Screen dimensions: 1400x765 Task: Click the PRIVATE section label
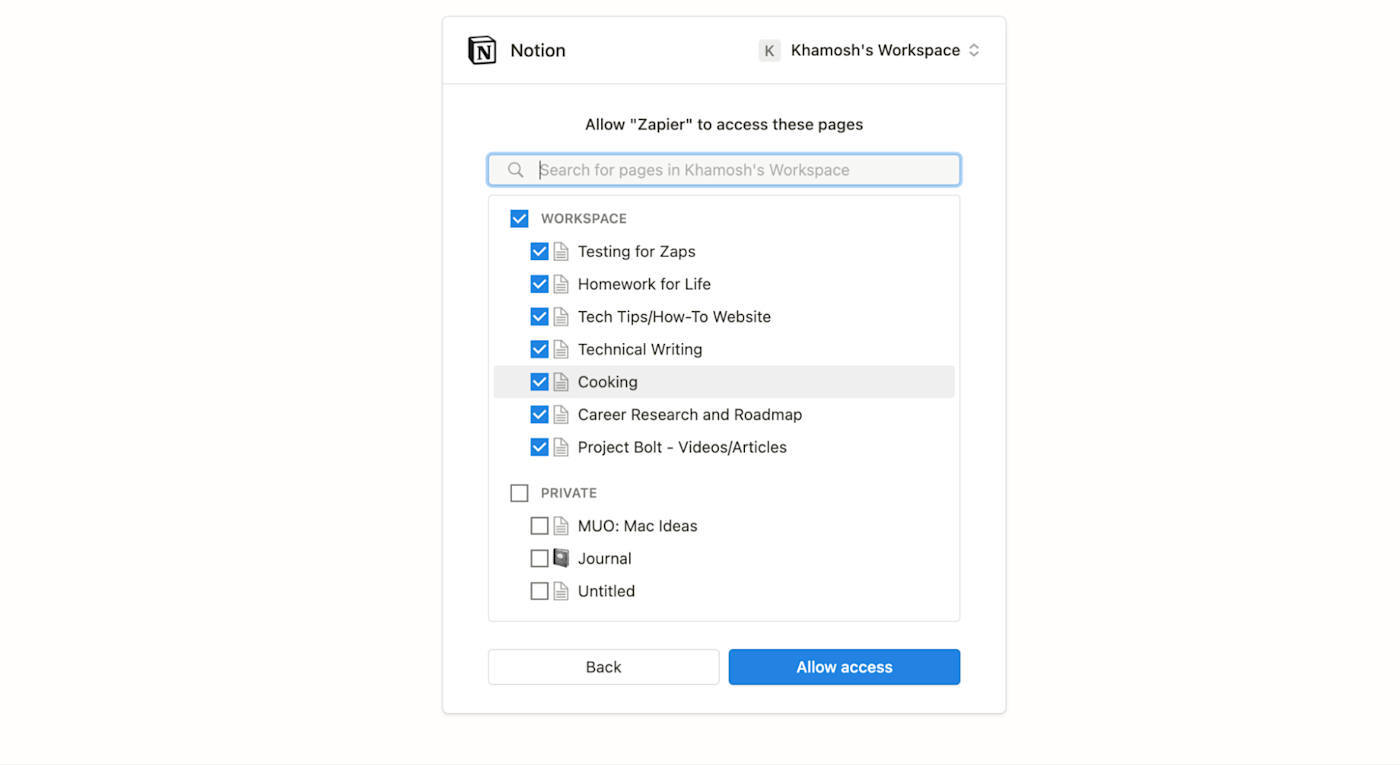point(569,493)
